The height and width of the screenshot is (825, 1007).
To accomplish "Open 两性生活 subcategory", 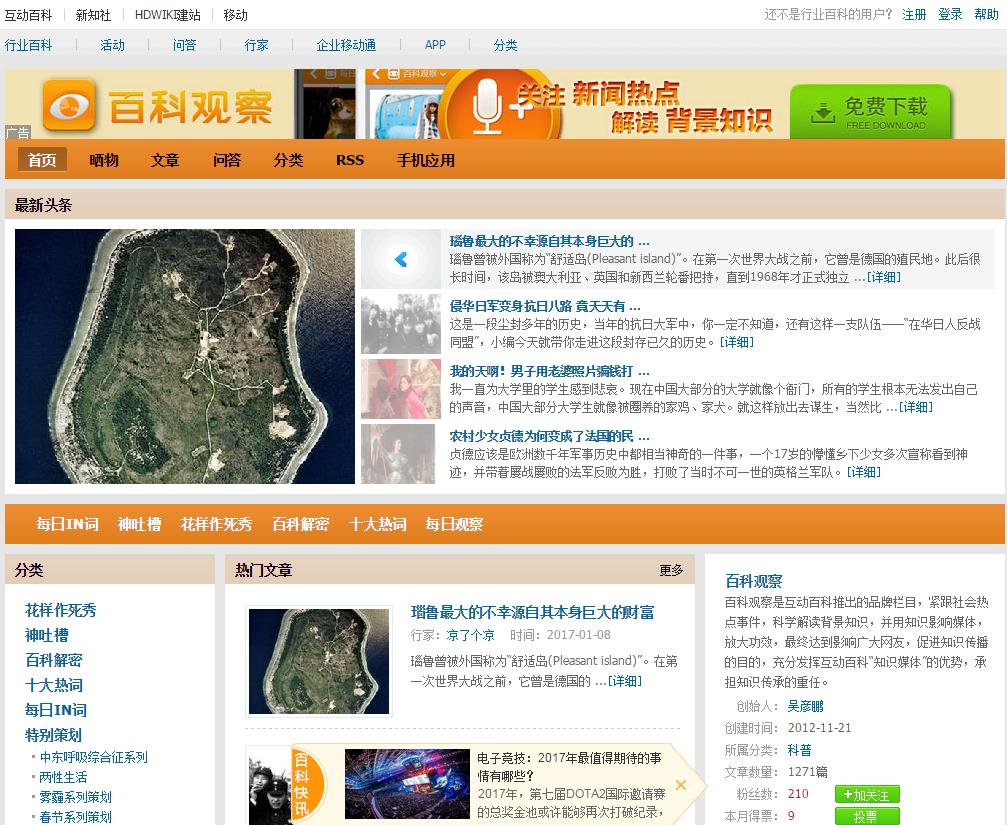I will tap(63, 777).
